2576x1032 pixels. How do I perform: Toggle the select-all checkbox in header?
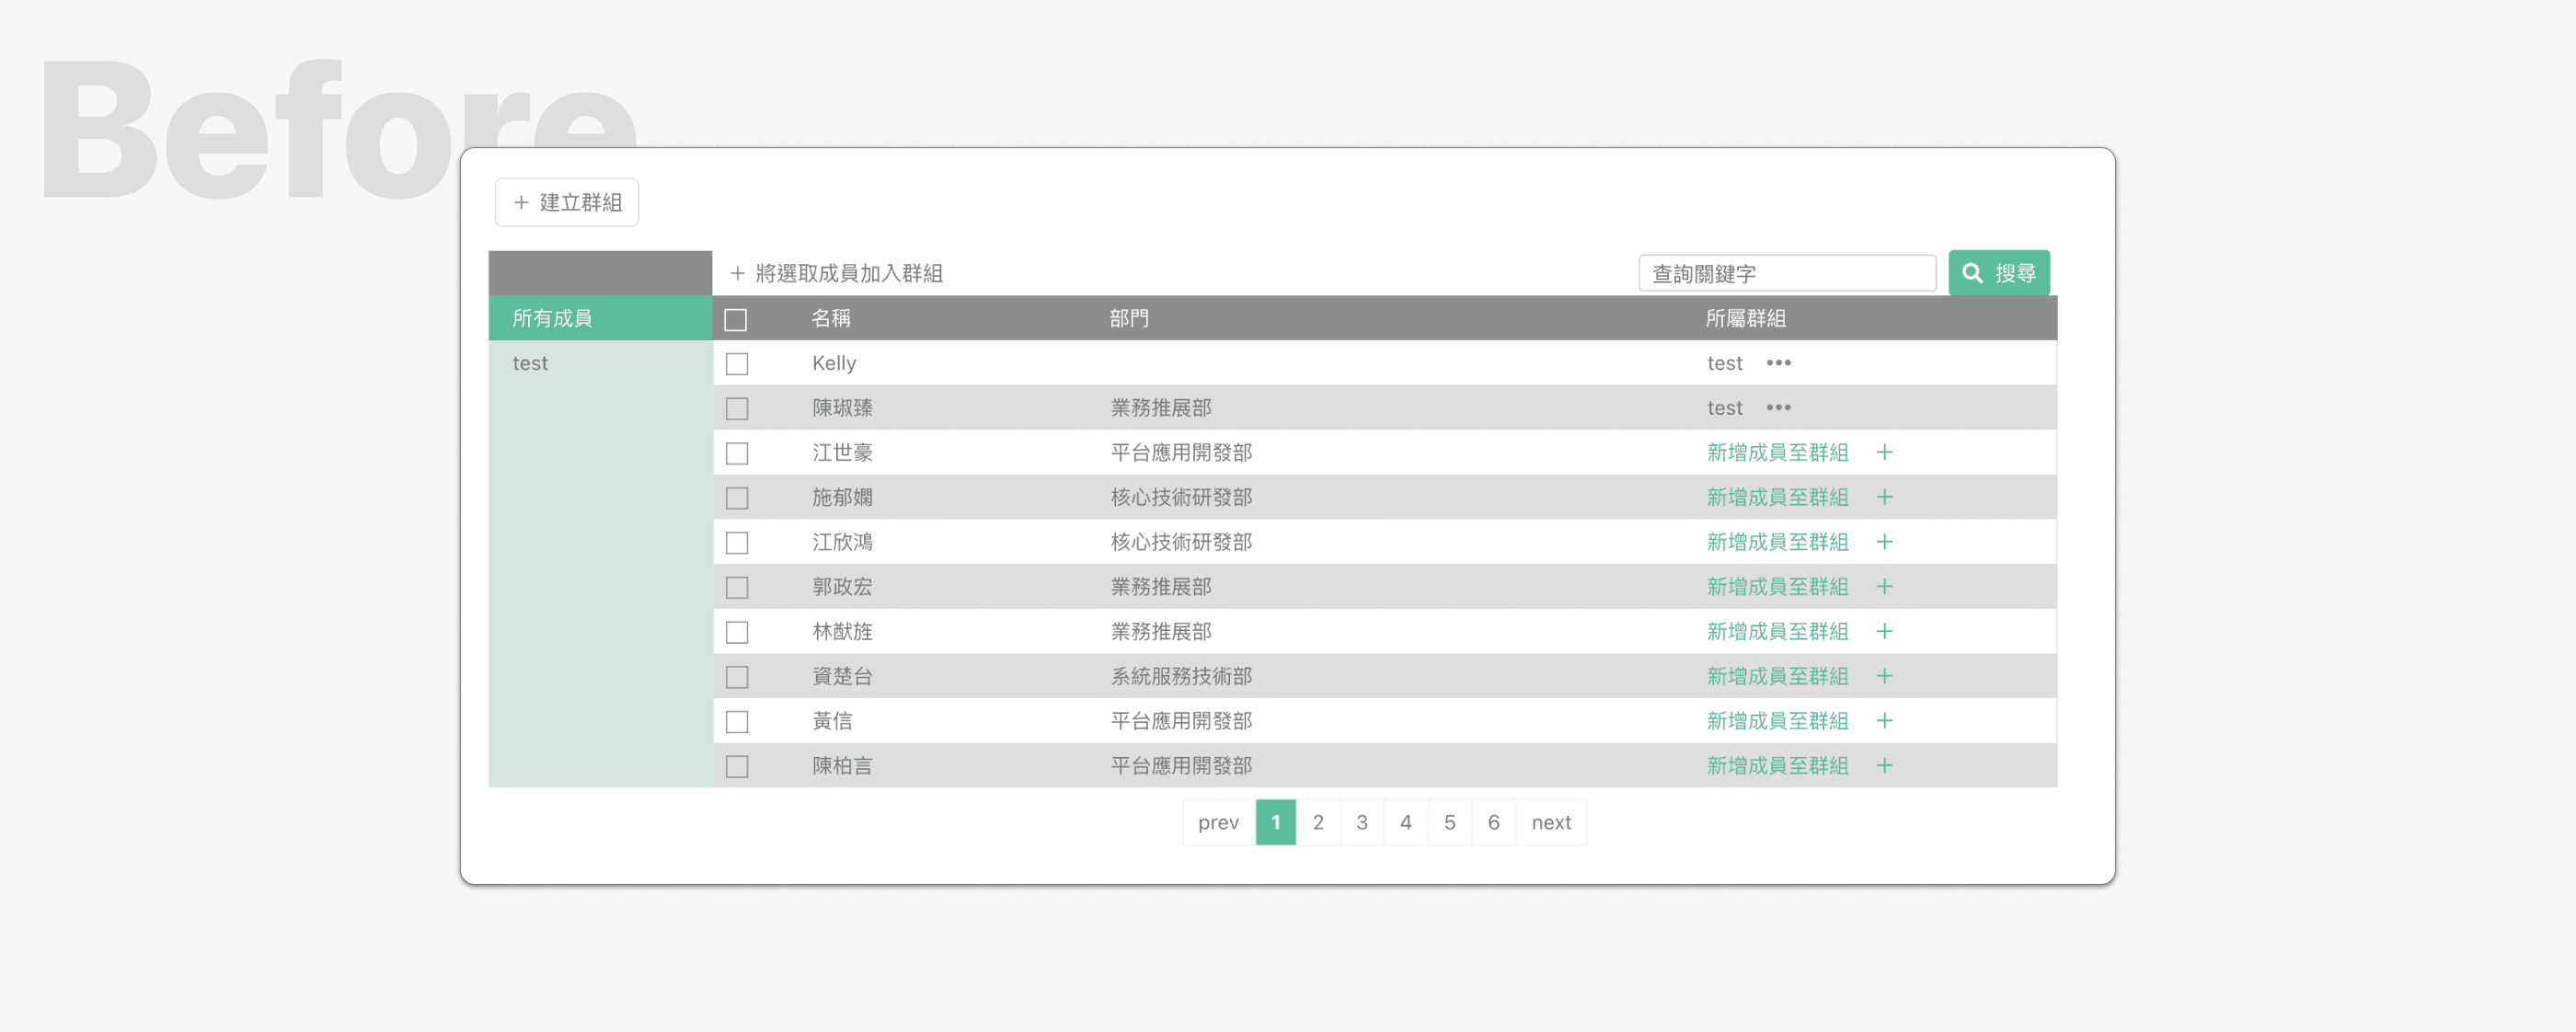click(735, 319)
